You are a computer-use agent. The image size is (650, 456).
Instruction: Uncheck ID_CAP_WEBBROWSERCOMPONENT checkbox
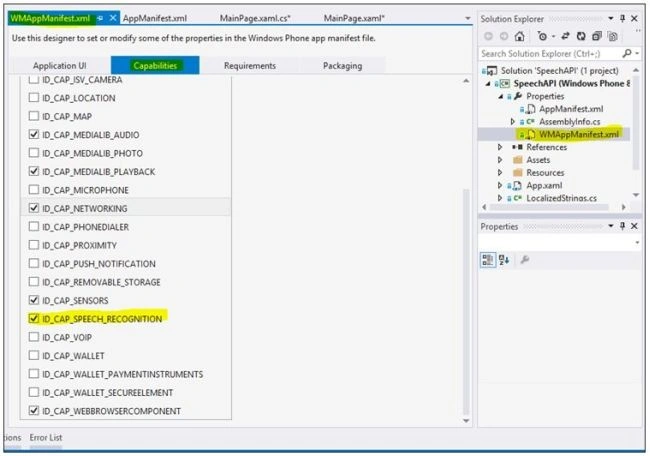click(34, 410)
